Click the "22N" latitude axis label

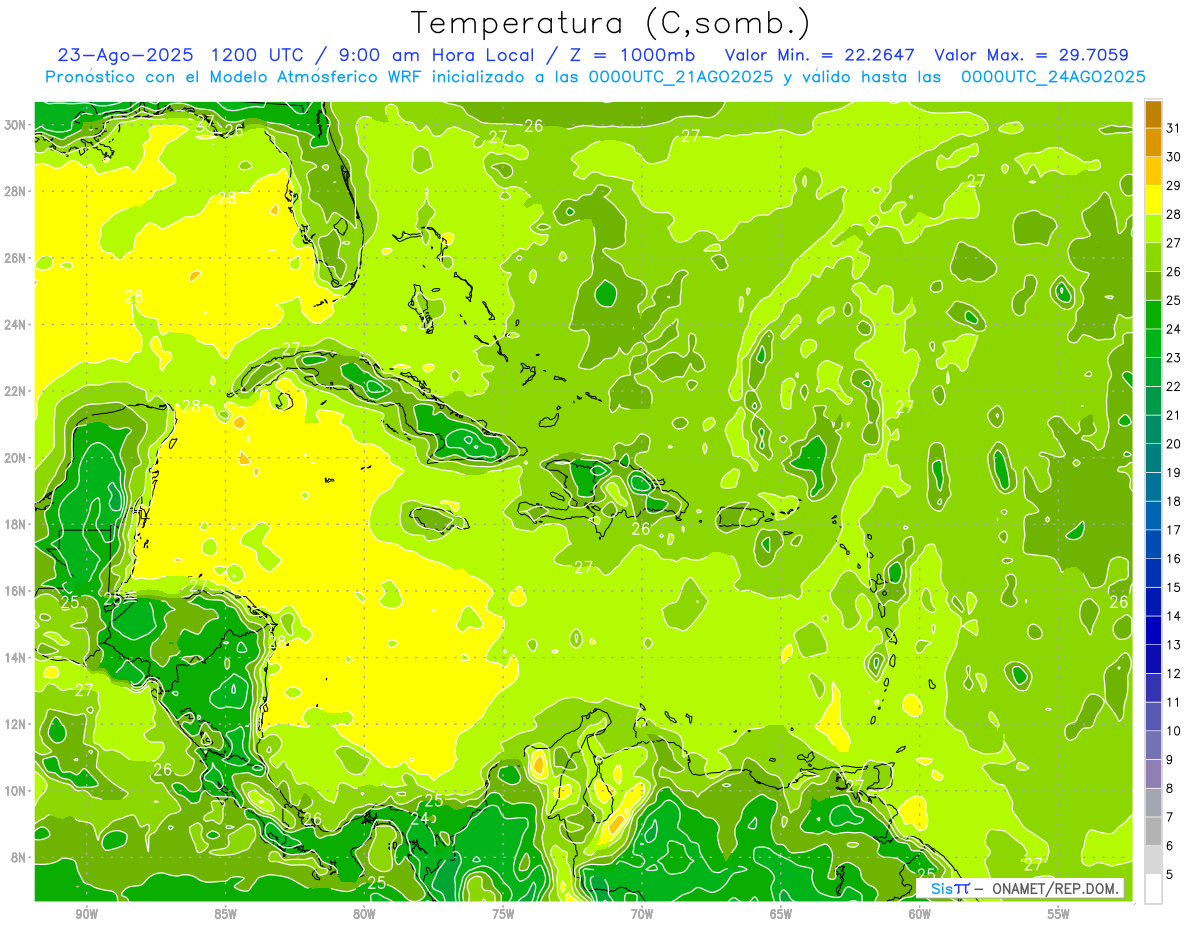(15, 391)
